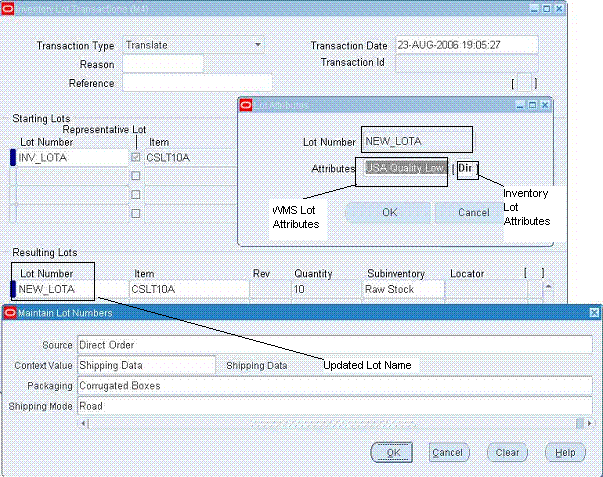Click the Reason input field
This screenshot has height=477, width=603.
(x=163, y=63)
